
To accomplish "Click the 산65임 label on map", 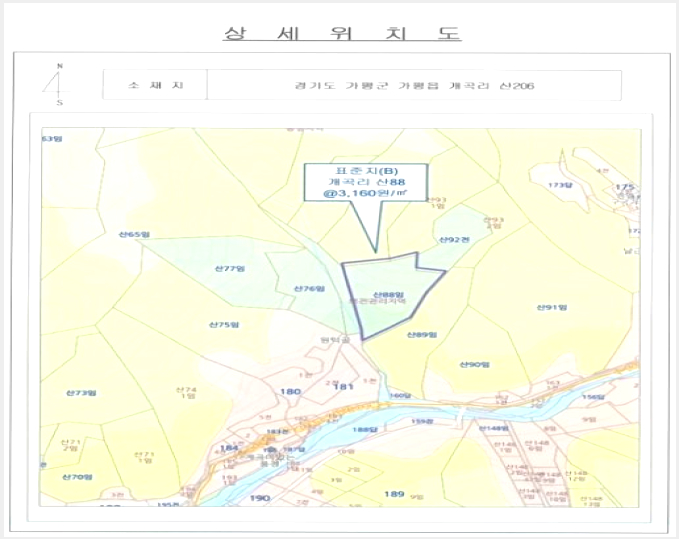I will 134,235.
